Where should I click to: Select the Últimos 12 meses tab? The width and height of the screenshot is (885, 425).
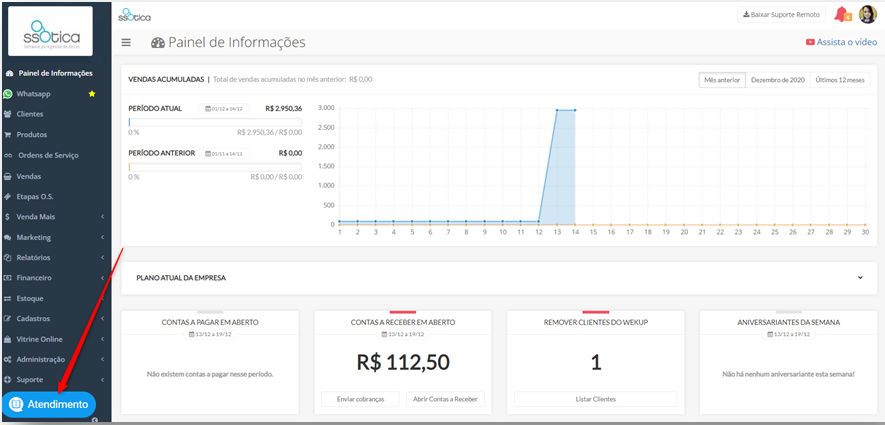click(x=840, y=80)
